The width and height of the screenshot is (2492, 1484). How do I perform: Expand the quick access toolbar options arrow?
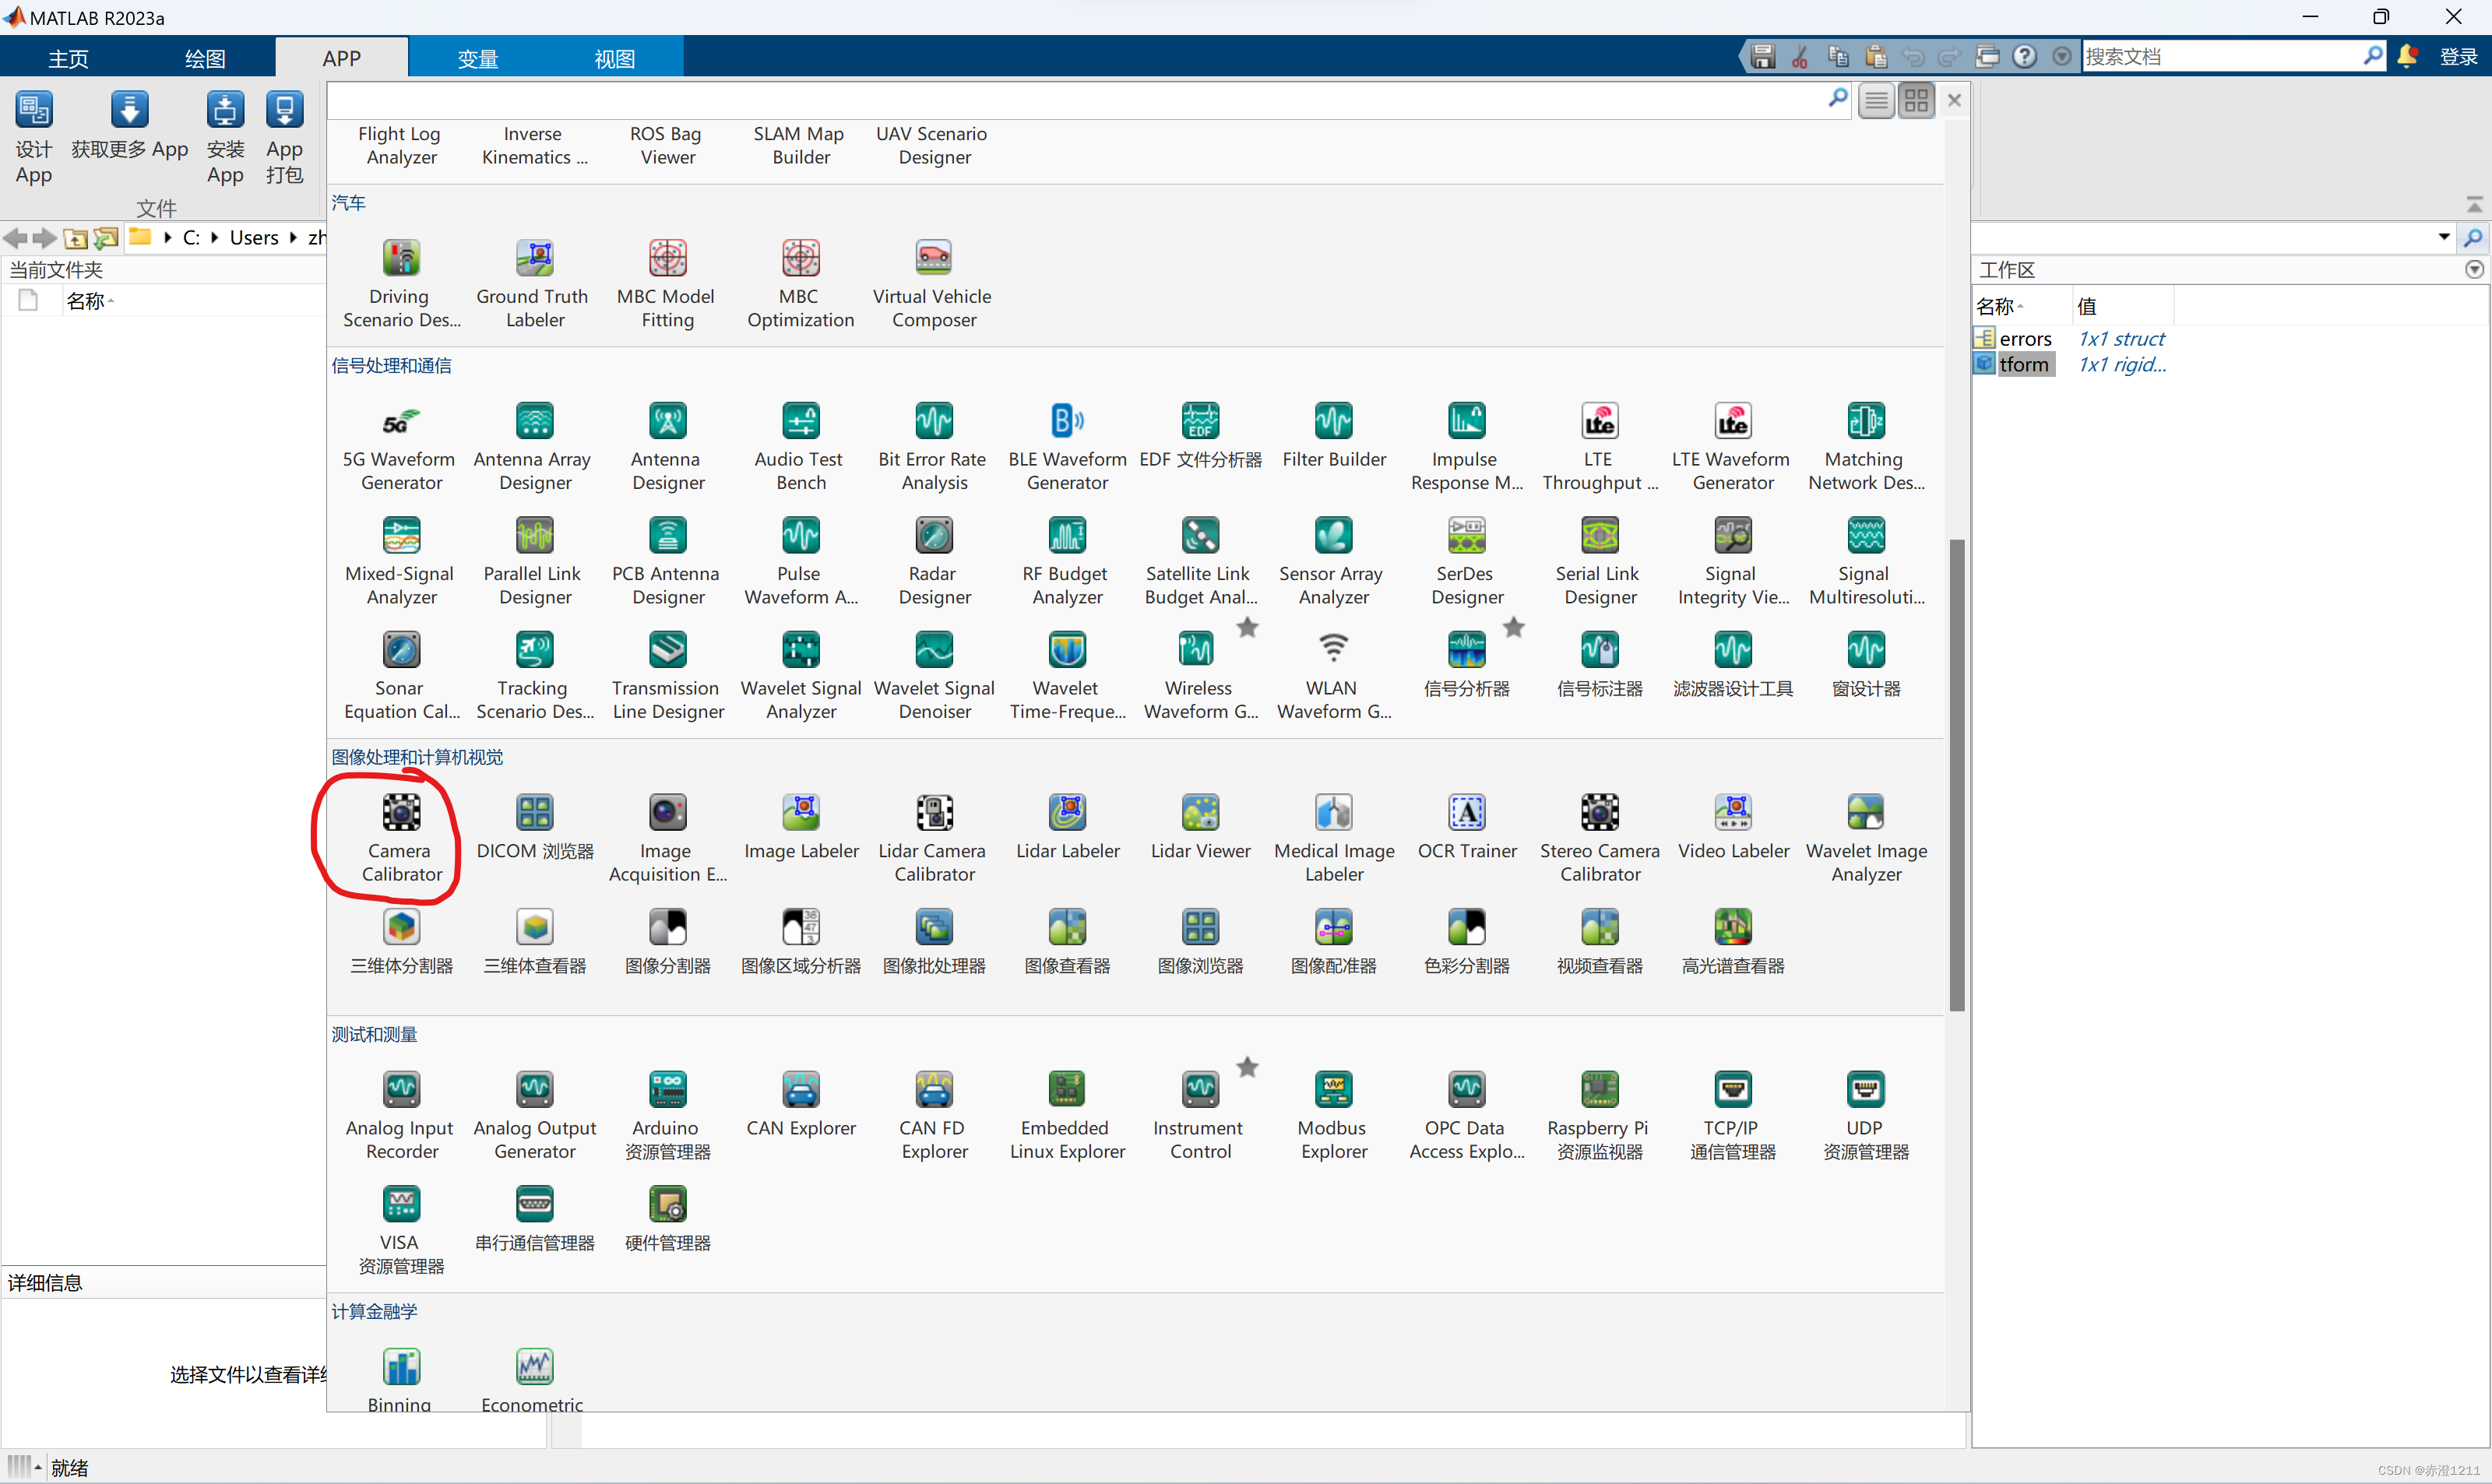click(2062, 57)
